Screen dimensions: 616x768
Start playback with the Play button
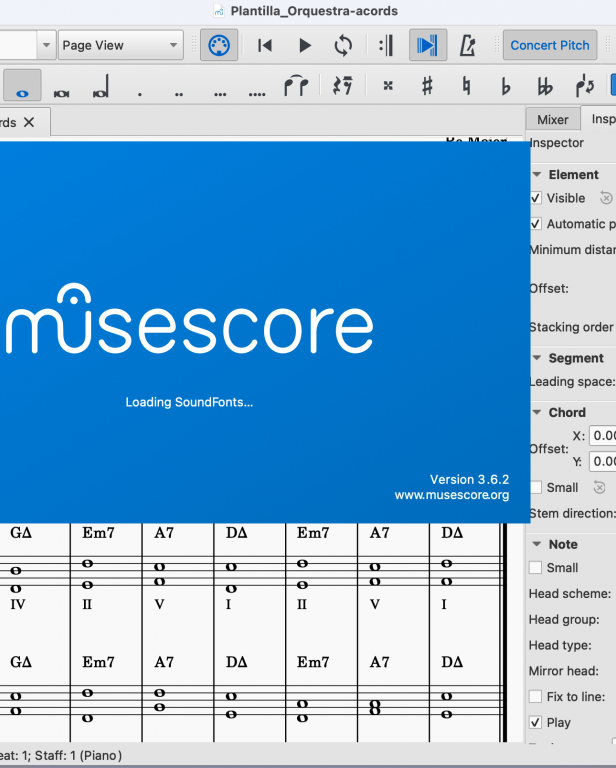(305, 46)
